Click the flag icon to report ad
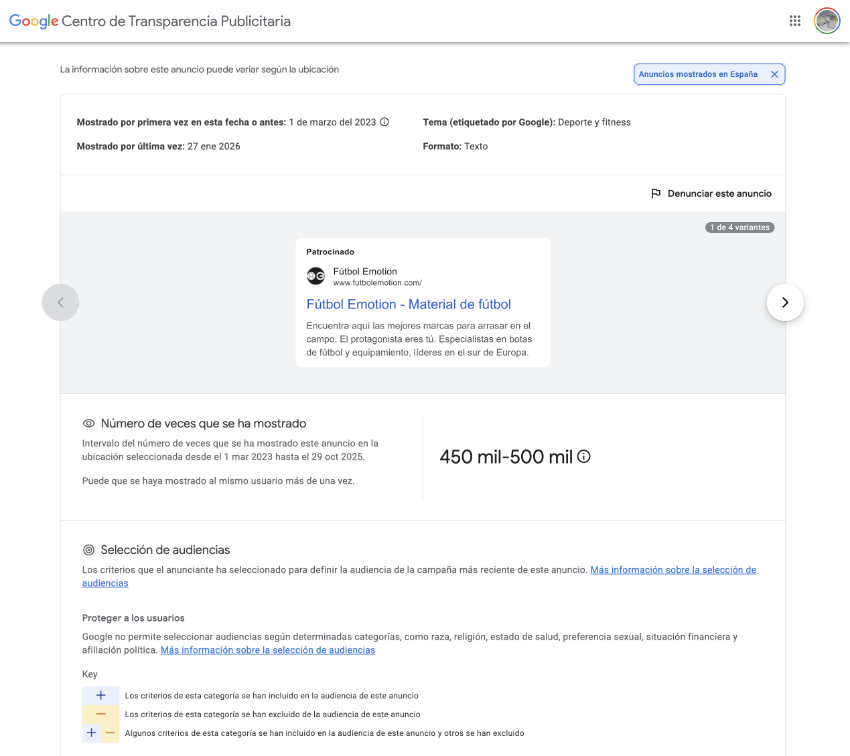Image resolution: width=850 pixels, height=756 pixels. click(x=656, y=194)
